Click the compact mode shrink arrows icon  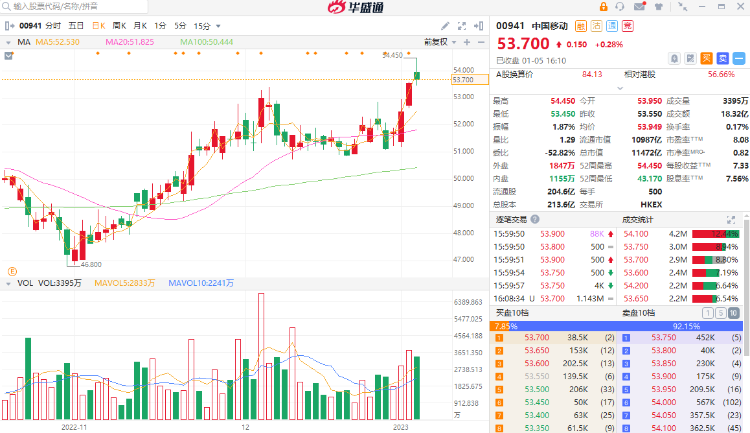(x=683, y=7)
